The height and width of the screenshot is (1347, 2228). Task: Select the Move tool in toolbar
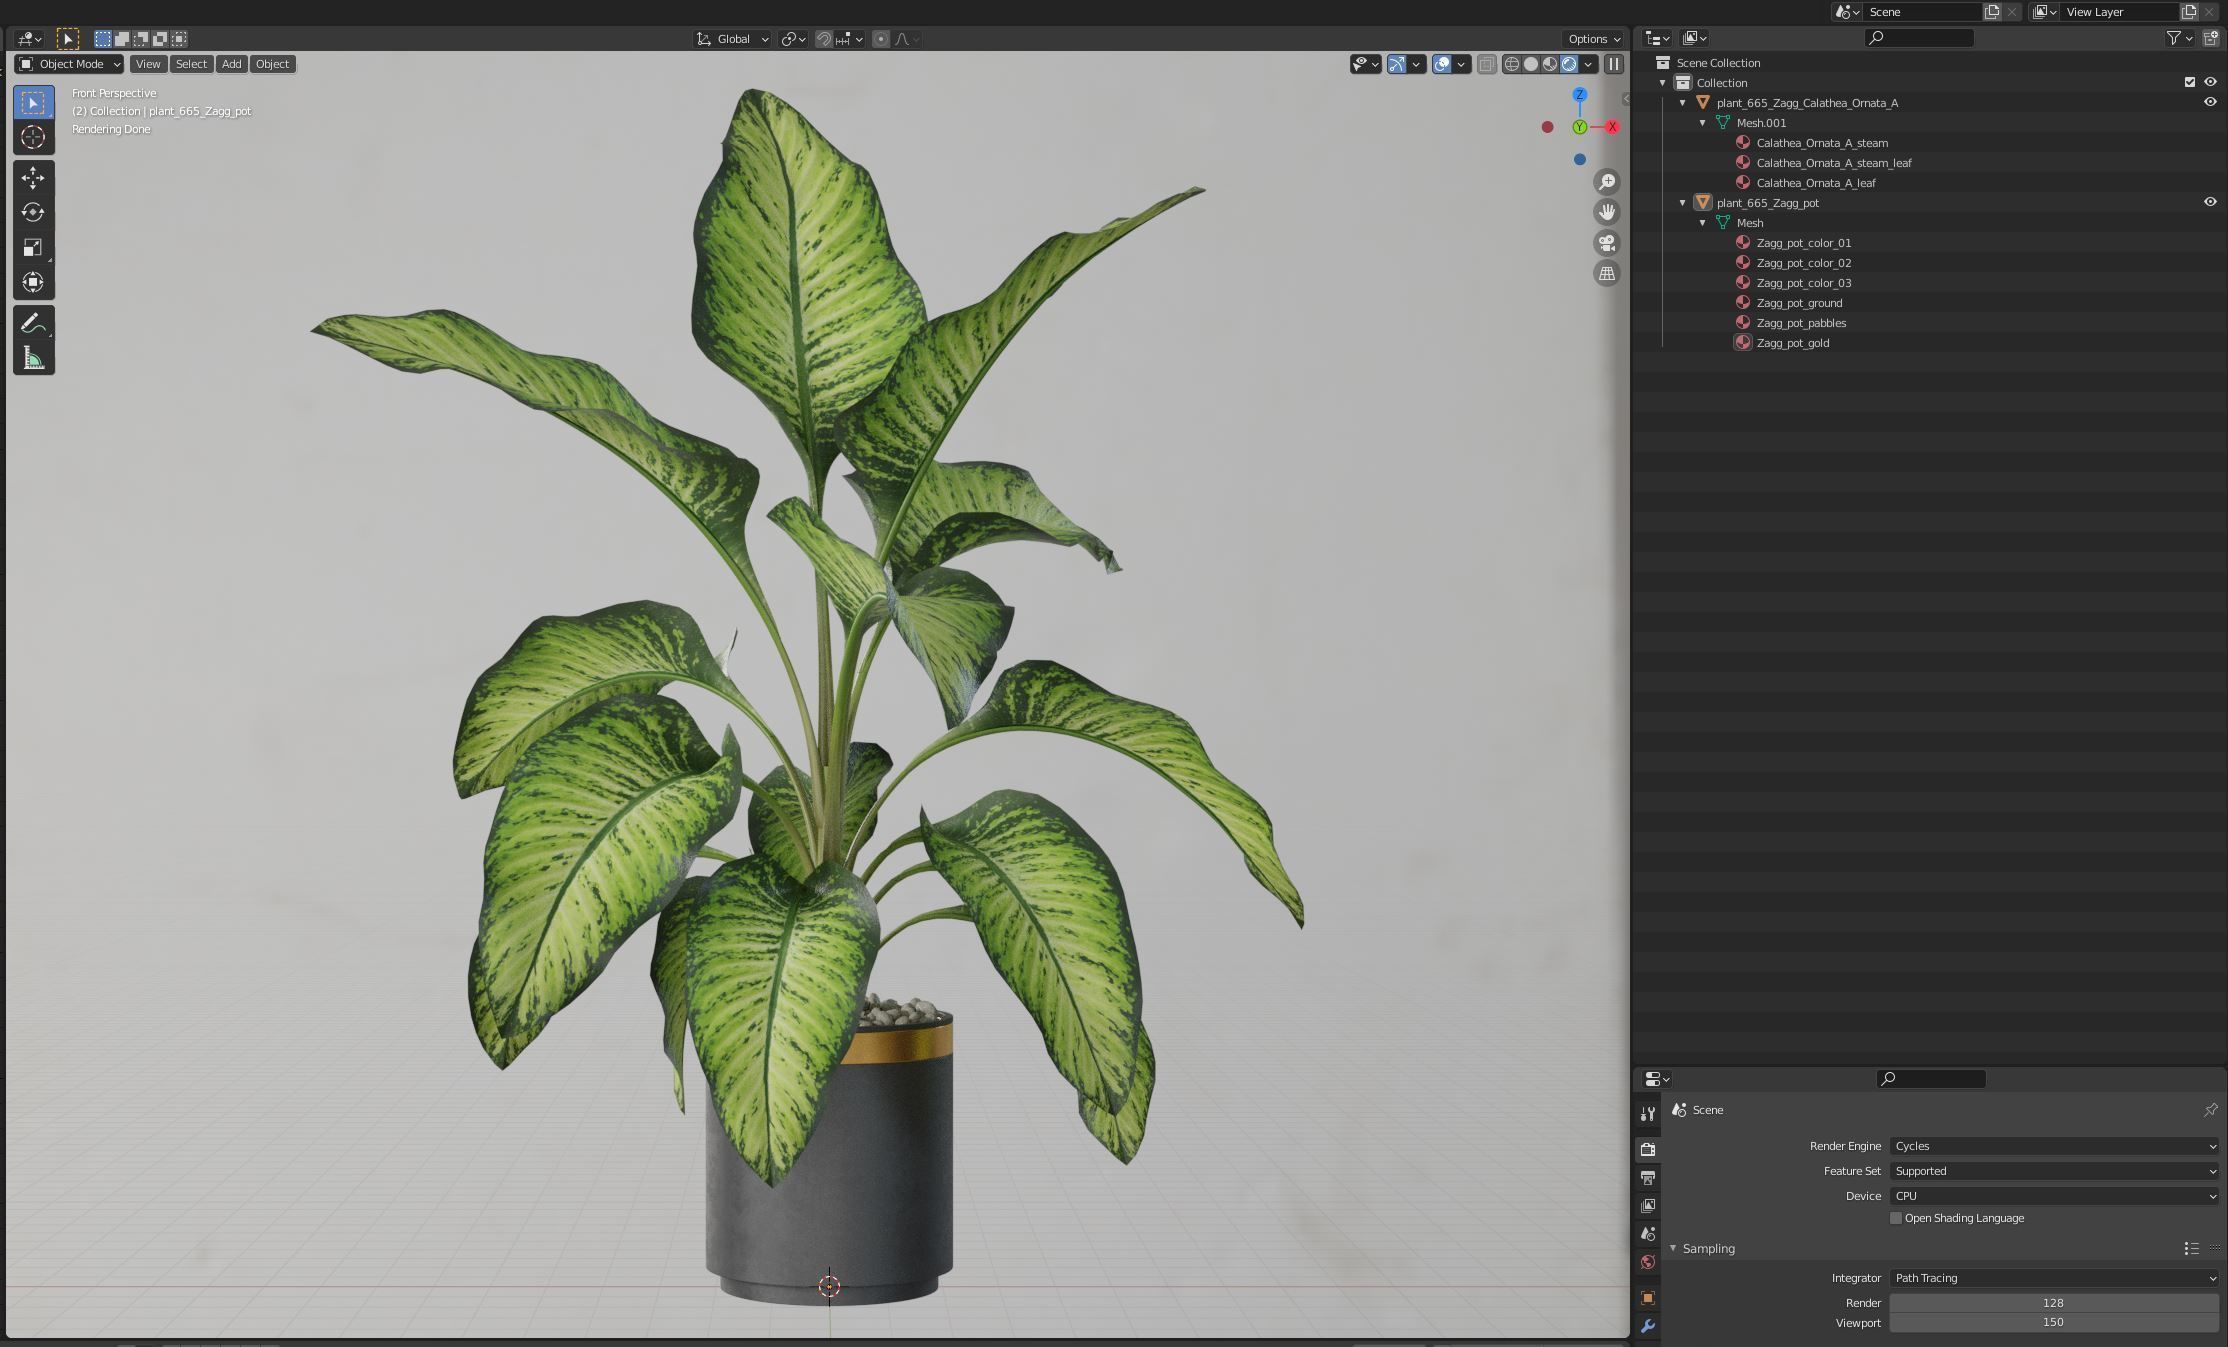coord(33,178)
